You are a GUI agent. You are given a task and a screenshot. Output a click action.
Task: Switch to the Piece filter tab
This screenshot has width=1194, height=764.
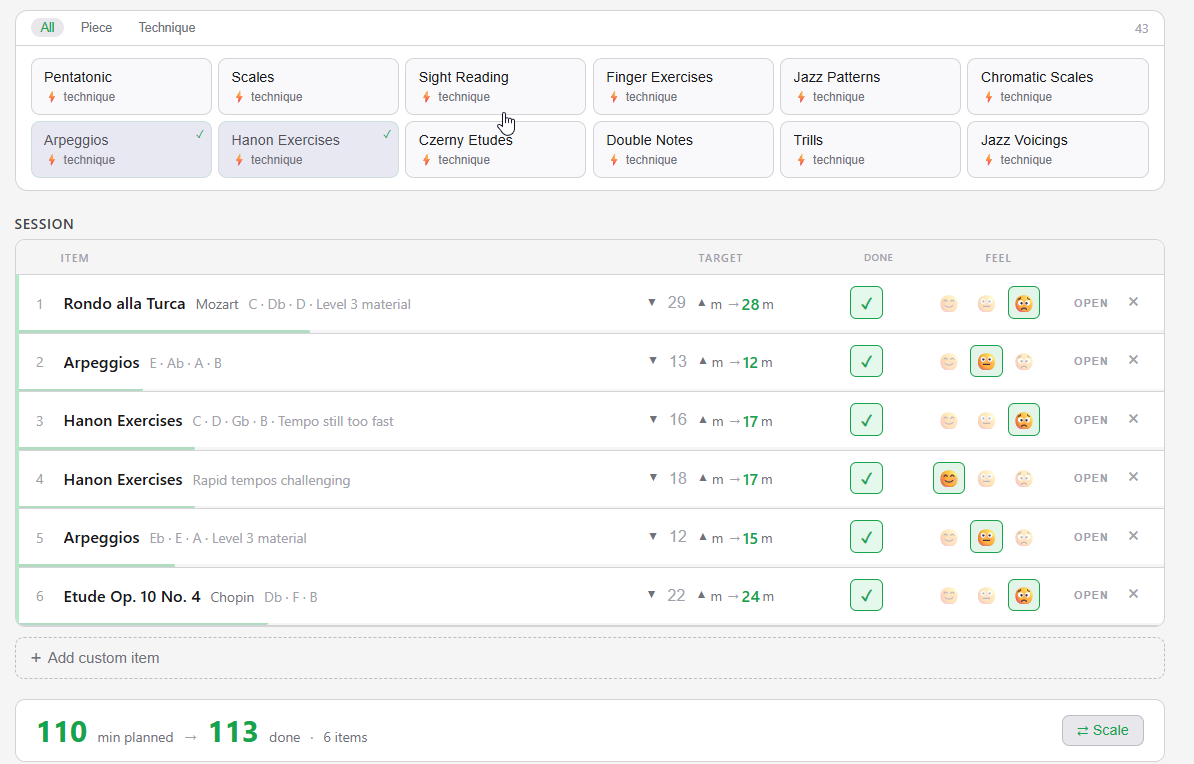(x=97, y=28)
